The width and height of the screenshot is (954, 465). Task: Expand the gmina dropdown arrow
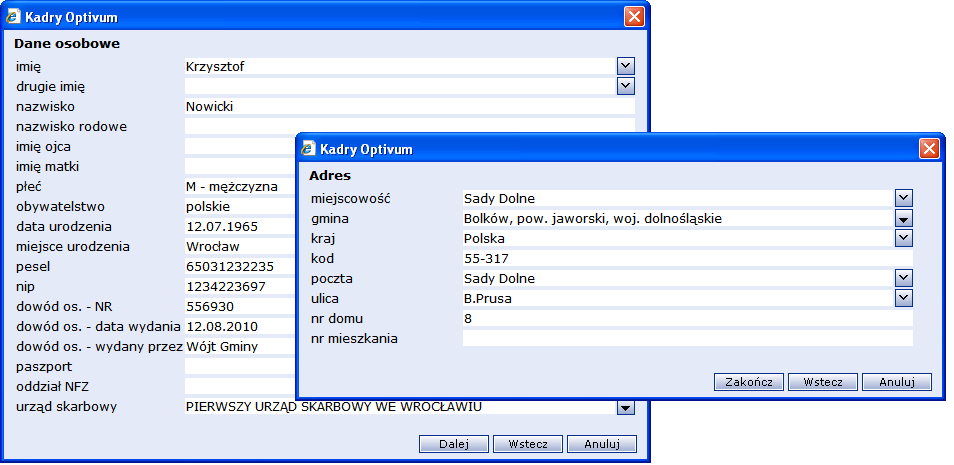pyautogui.click(x=904, y=218)
